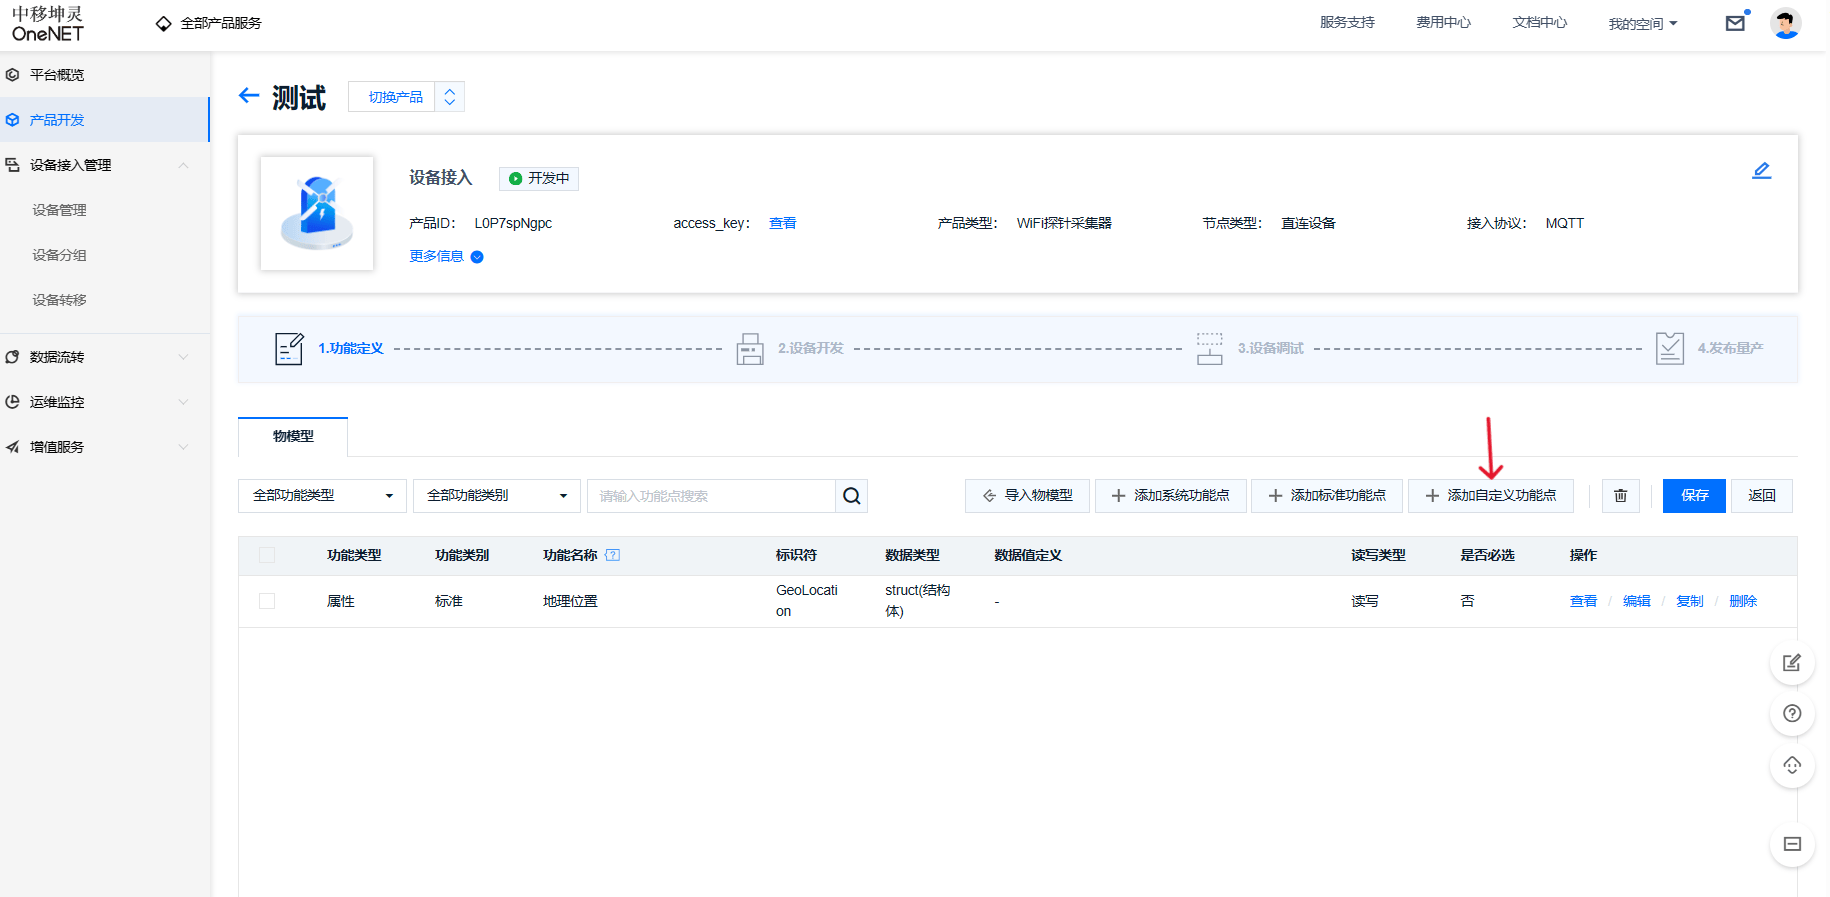
Task: Click the 返回 button
Action: 1762,496
